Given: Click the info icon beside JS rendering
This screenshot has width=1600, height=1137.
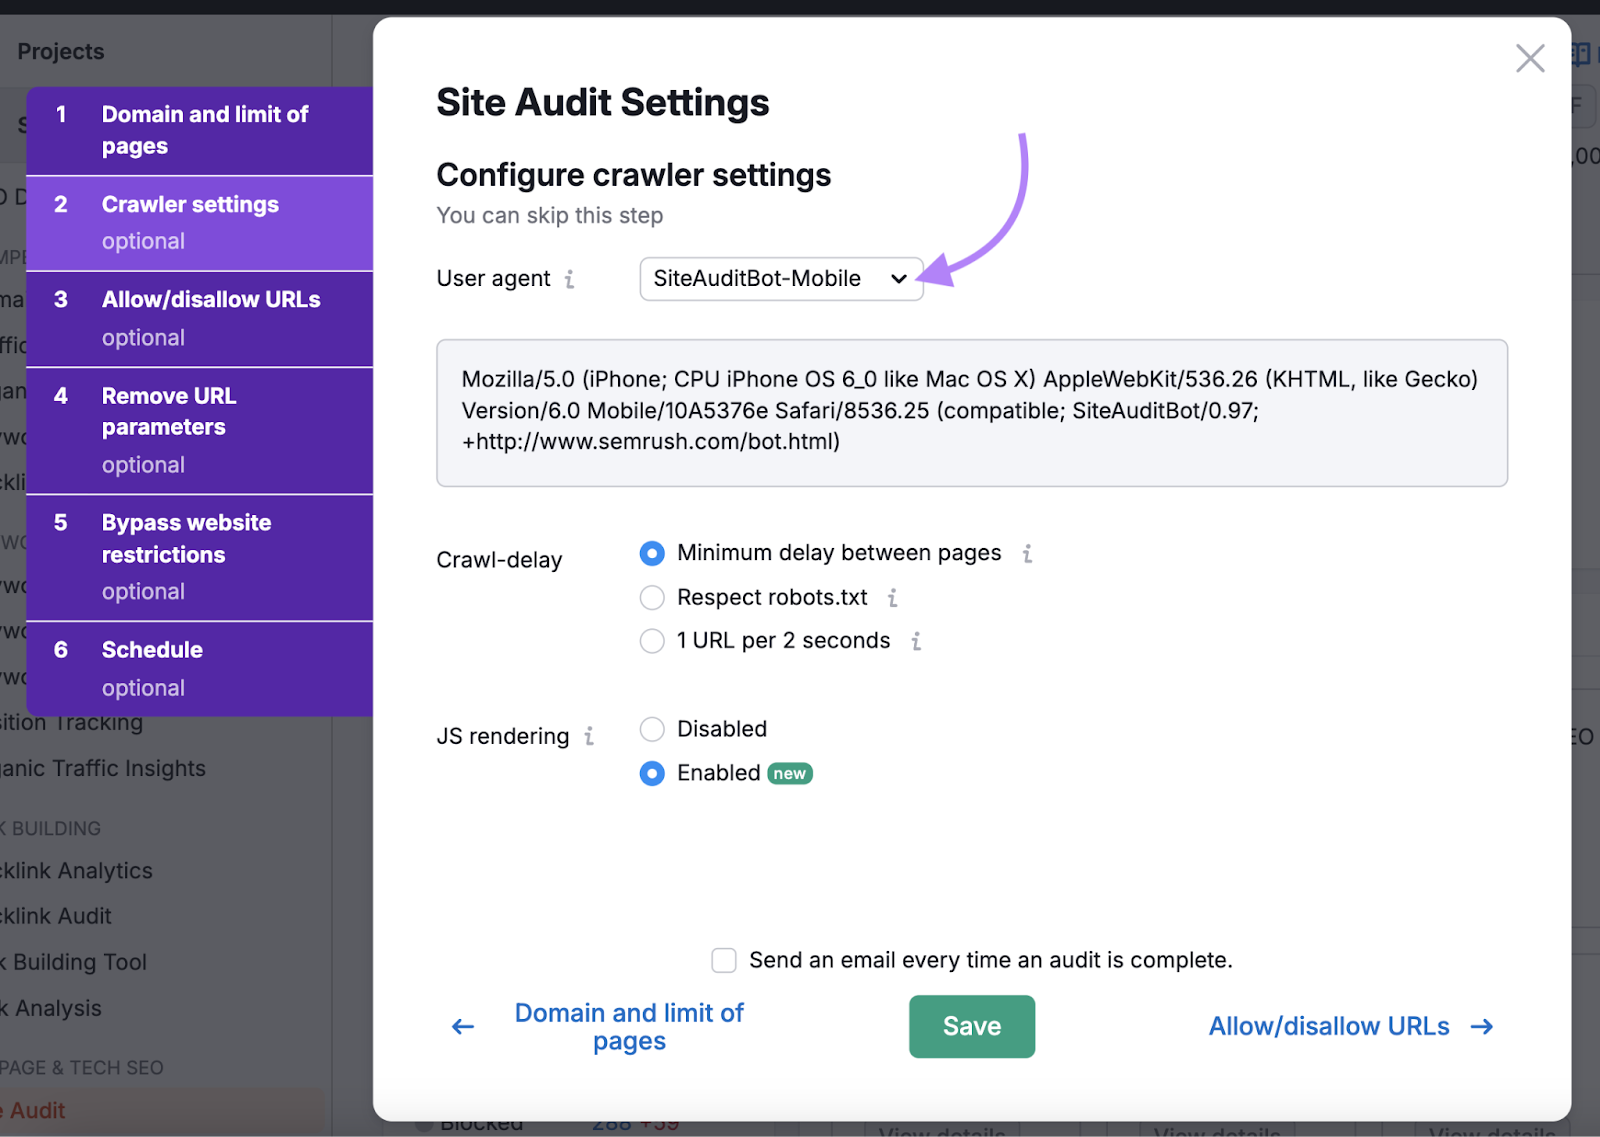Looking at the screenshot, I should tap(589, 737).
